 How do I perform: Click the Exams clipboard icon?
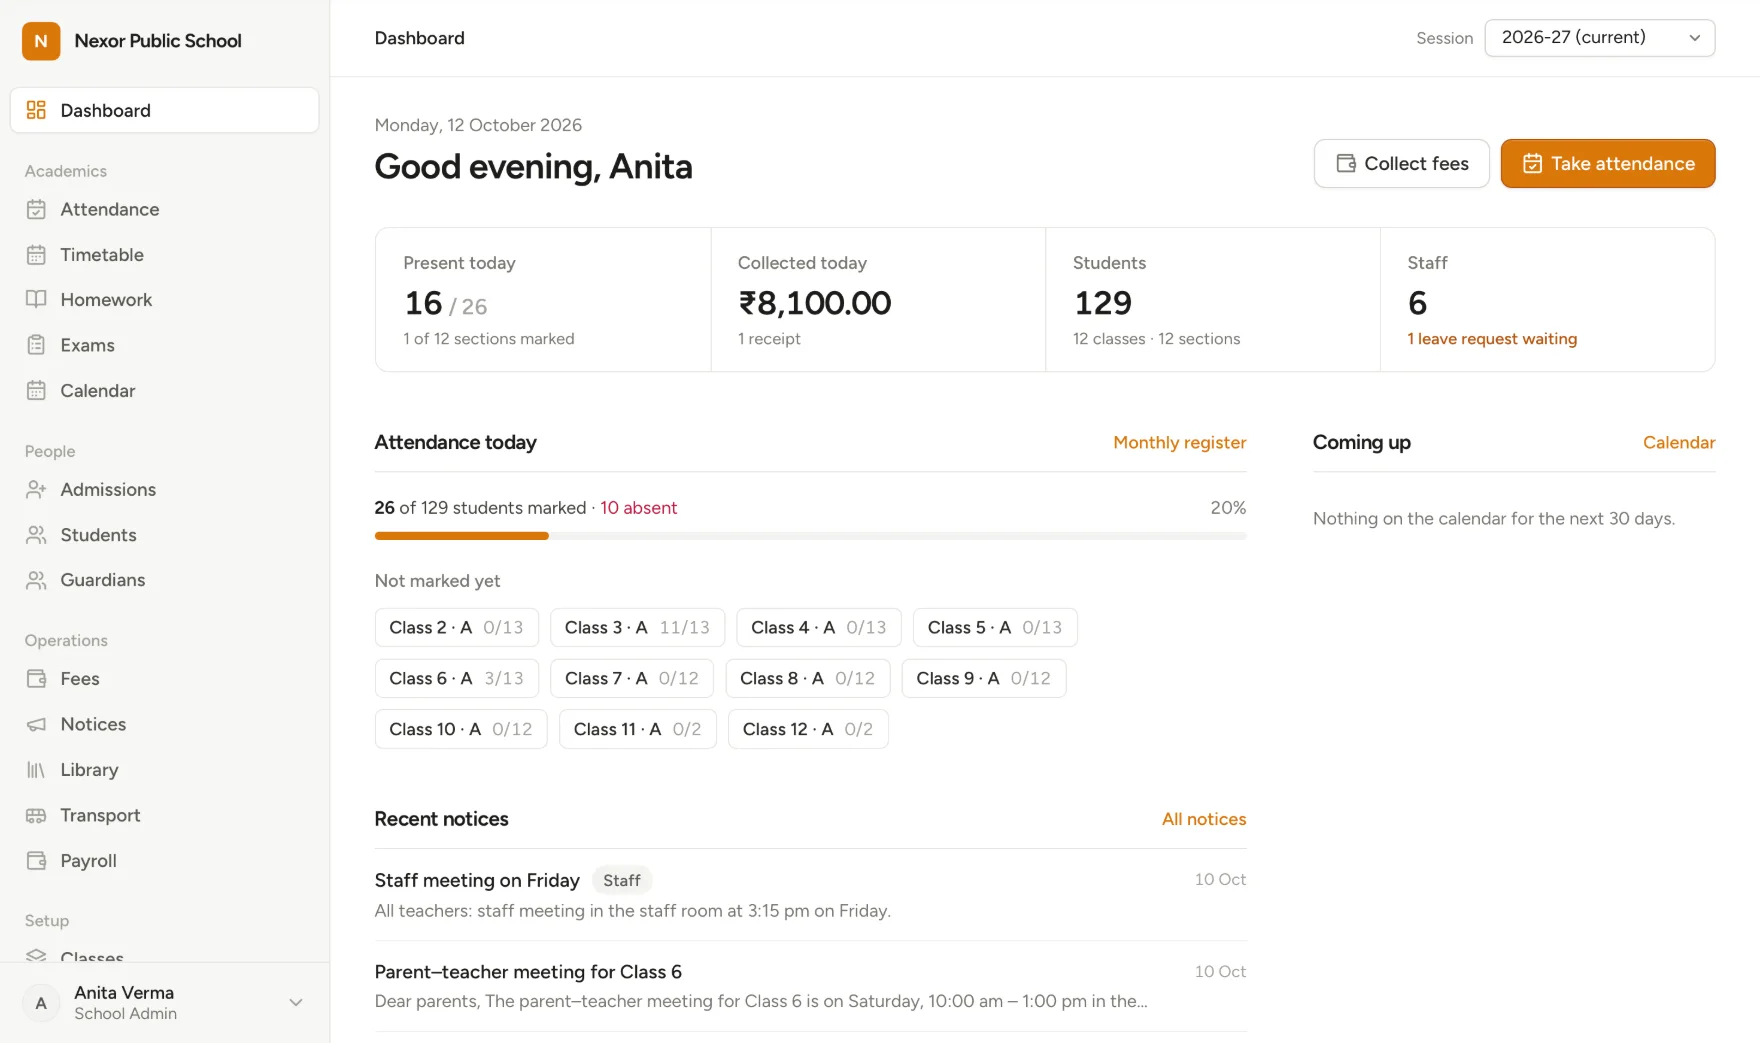(x=36, y=345)
